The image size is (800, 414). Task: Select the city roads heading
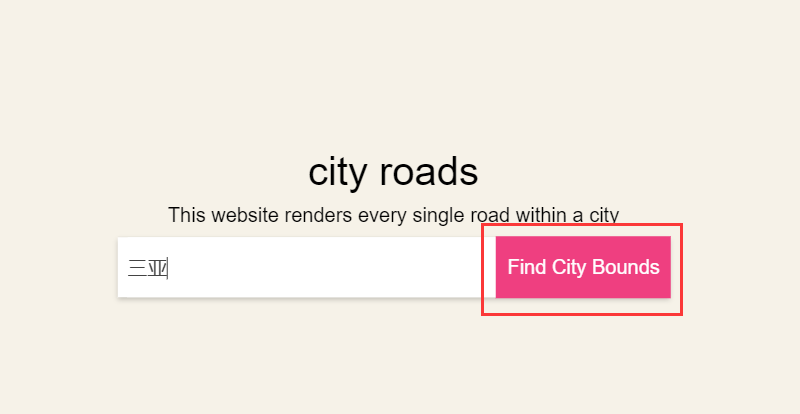(x=393, y=172)
